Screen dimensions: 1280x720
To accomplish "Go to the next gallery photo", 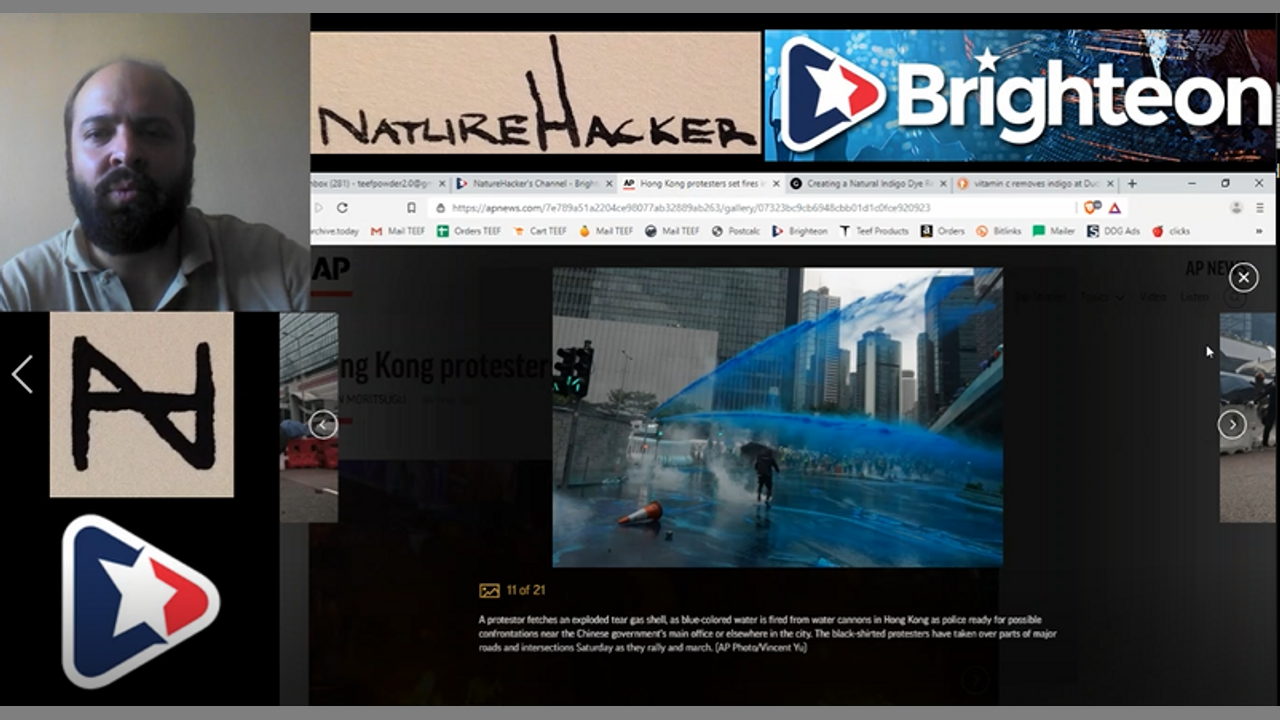I will click(1231, 425).
